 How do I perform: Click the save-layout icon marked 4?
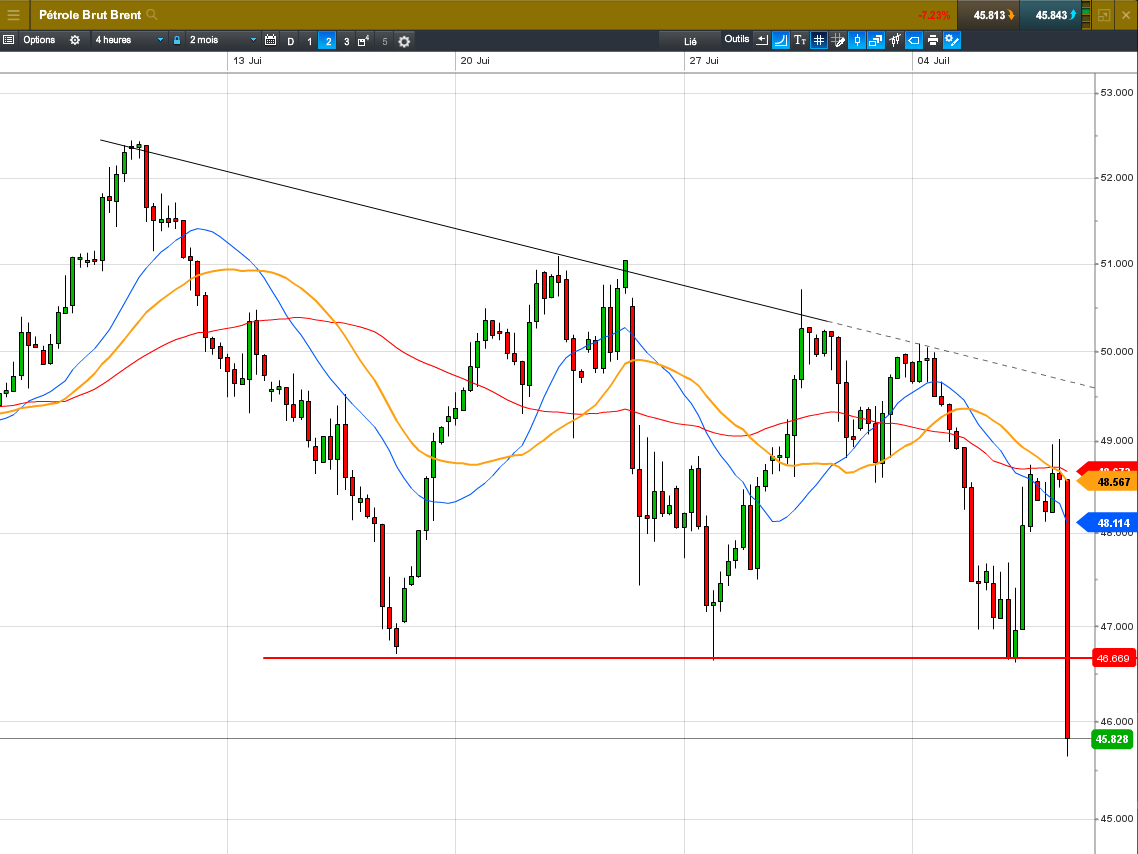click(x=364, y=41)
